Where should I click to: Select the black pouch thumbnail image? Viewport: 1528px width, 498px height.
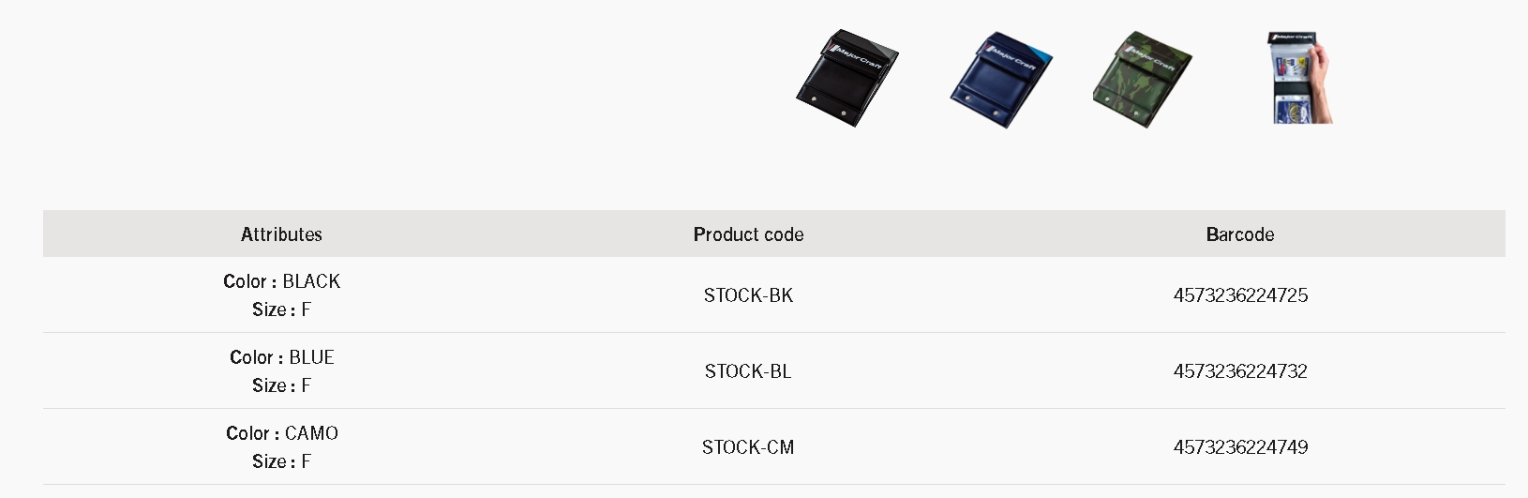[x=847, y=78]
